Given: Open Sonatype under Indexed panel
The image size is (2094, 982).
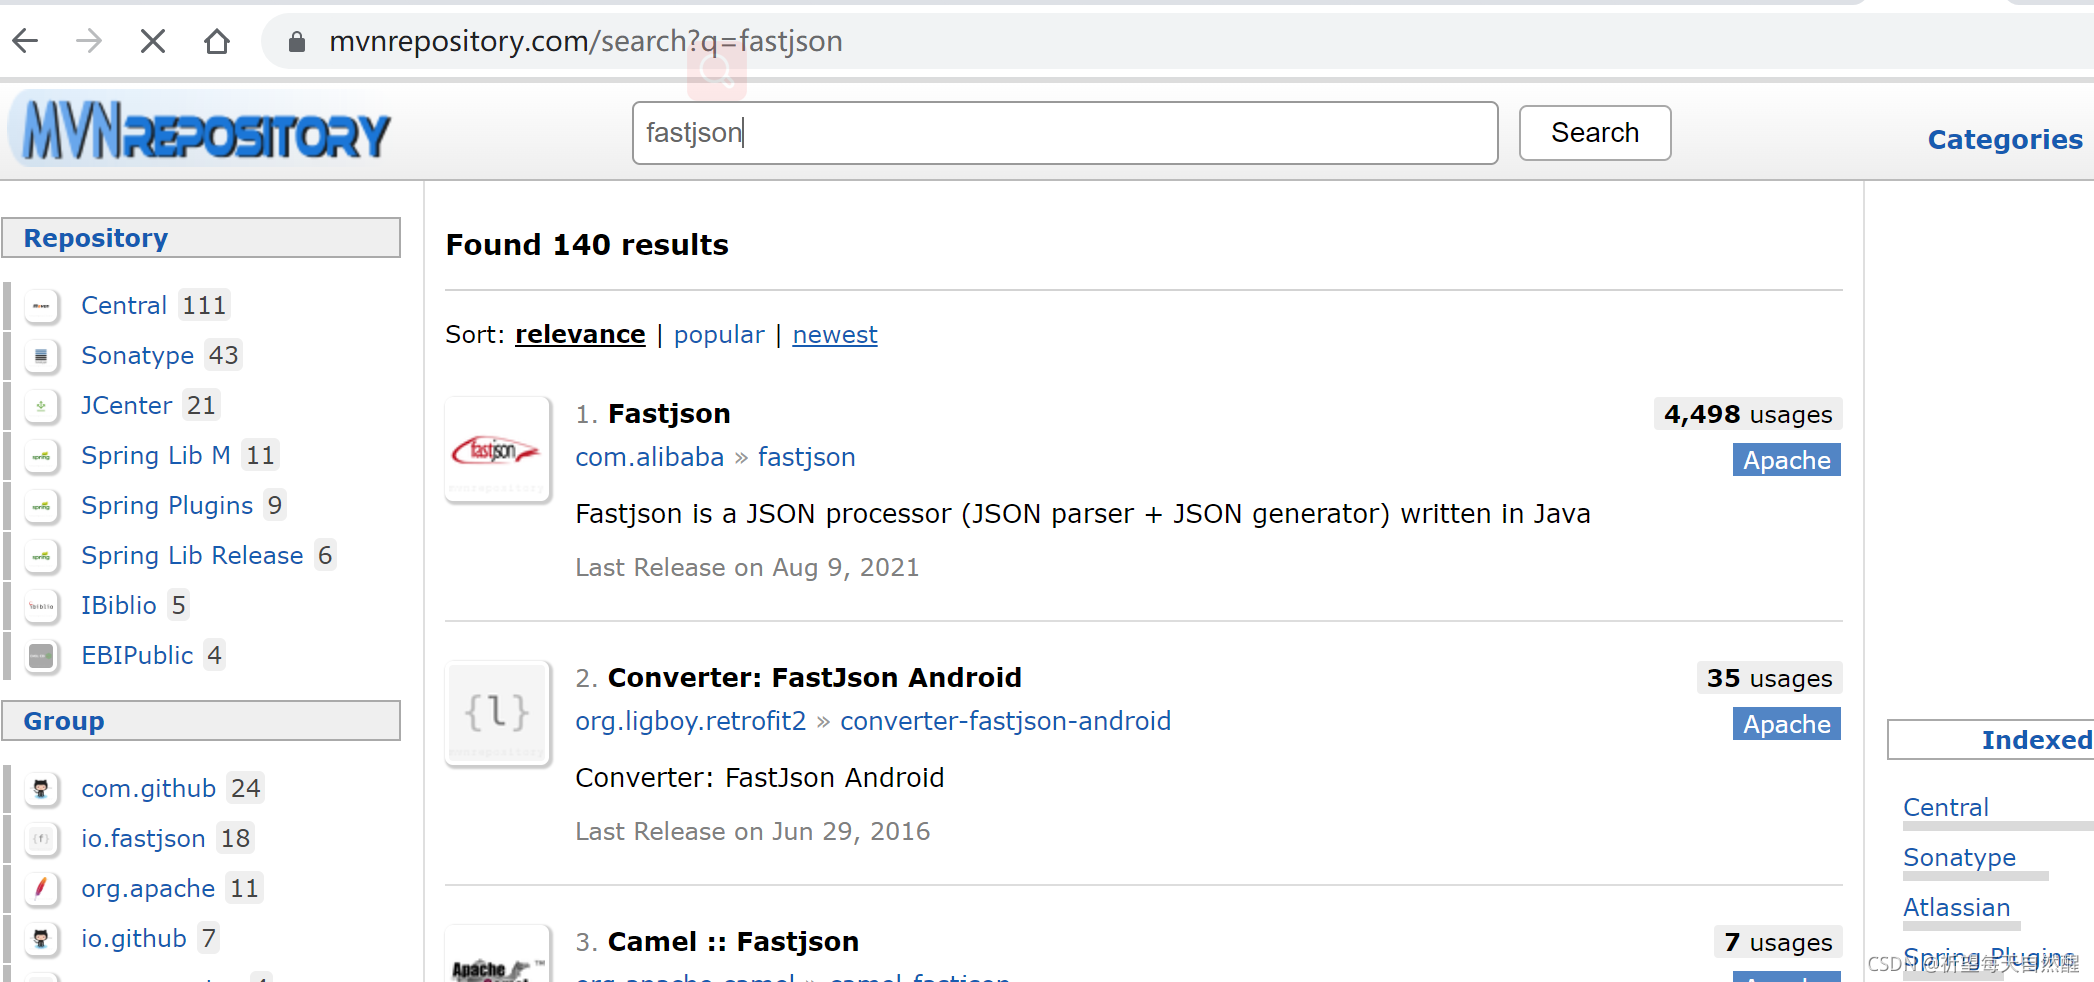Looking at the screenshot, I should (1959, 857).
